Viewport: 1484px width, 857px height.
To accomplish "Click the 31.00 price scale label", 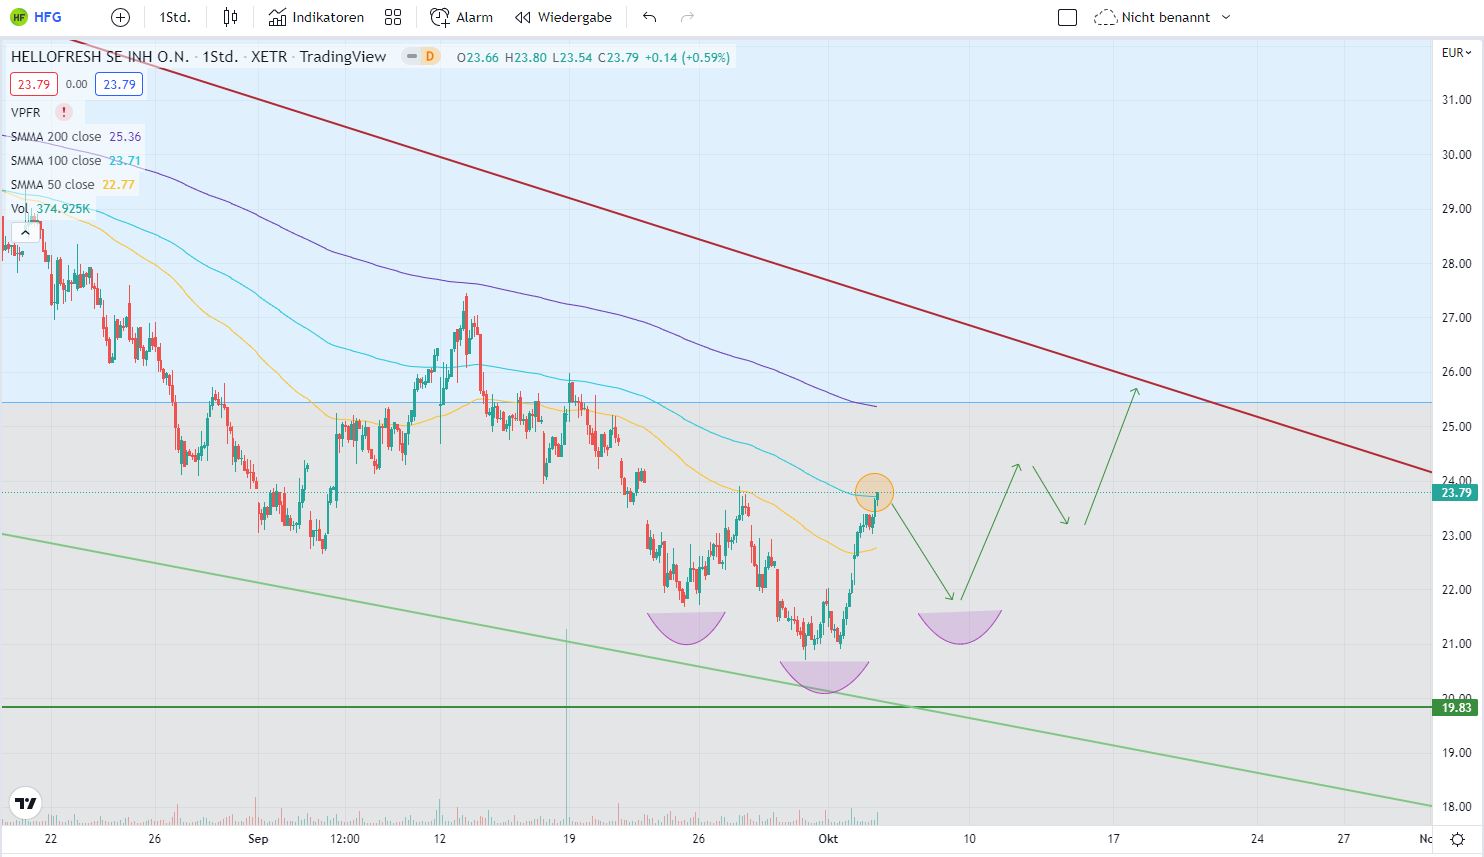I will pyautogui.click(x=1456, y=100).
